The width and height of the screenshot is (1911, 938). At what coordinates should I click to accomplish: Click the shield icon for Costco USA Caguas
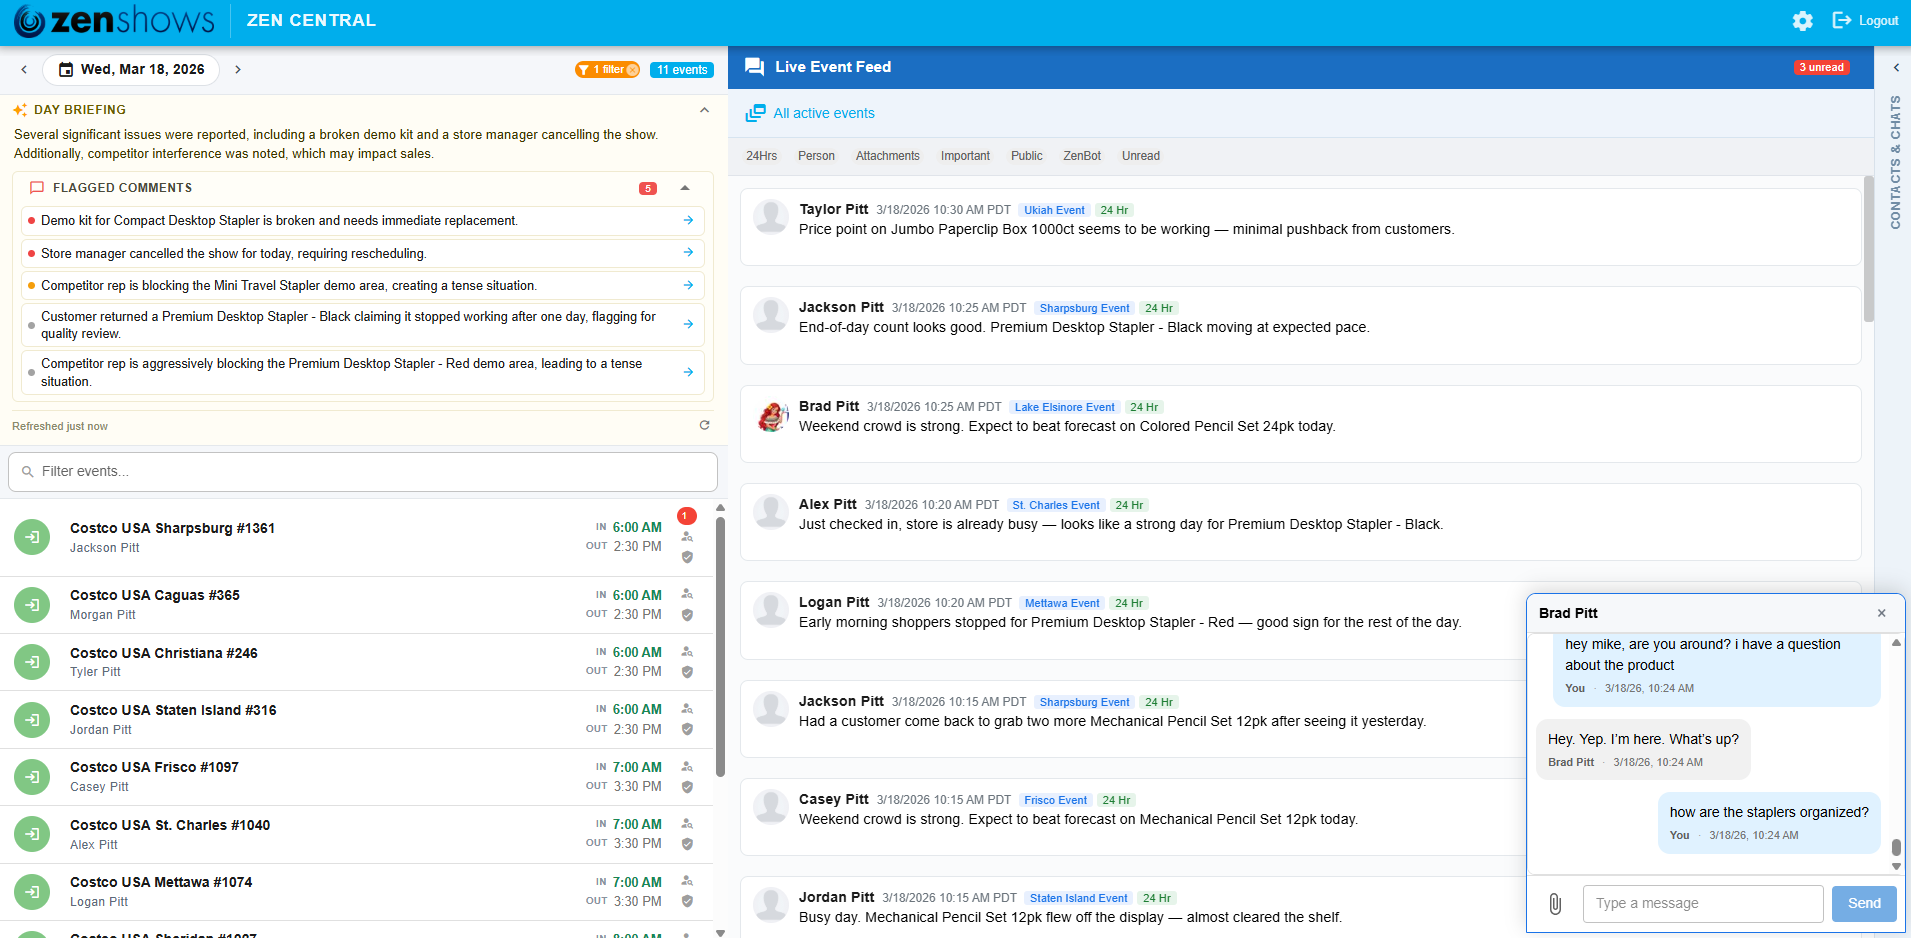coord(687,615)
